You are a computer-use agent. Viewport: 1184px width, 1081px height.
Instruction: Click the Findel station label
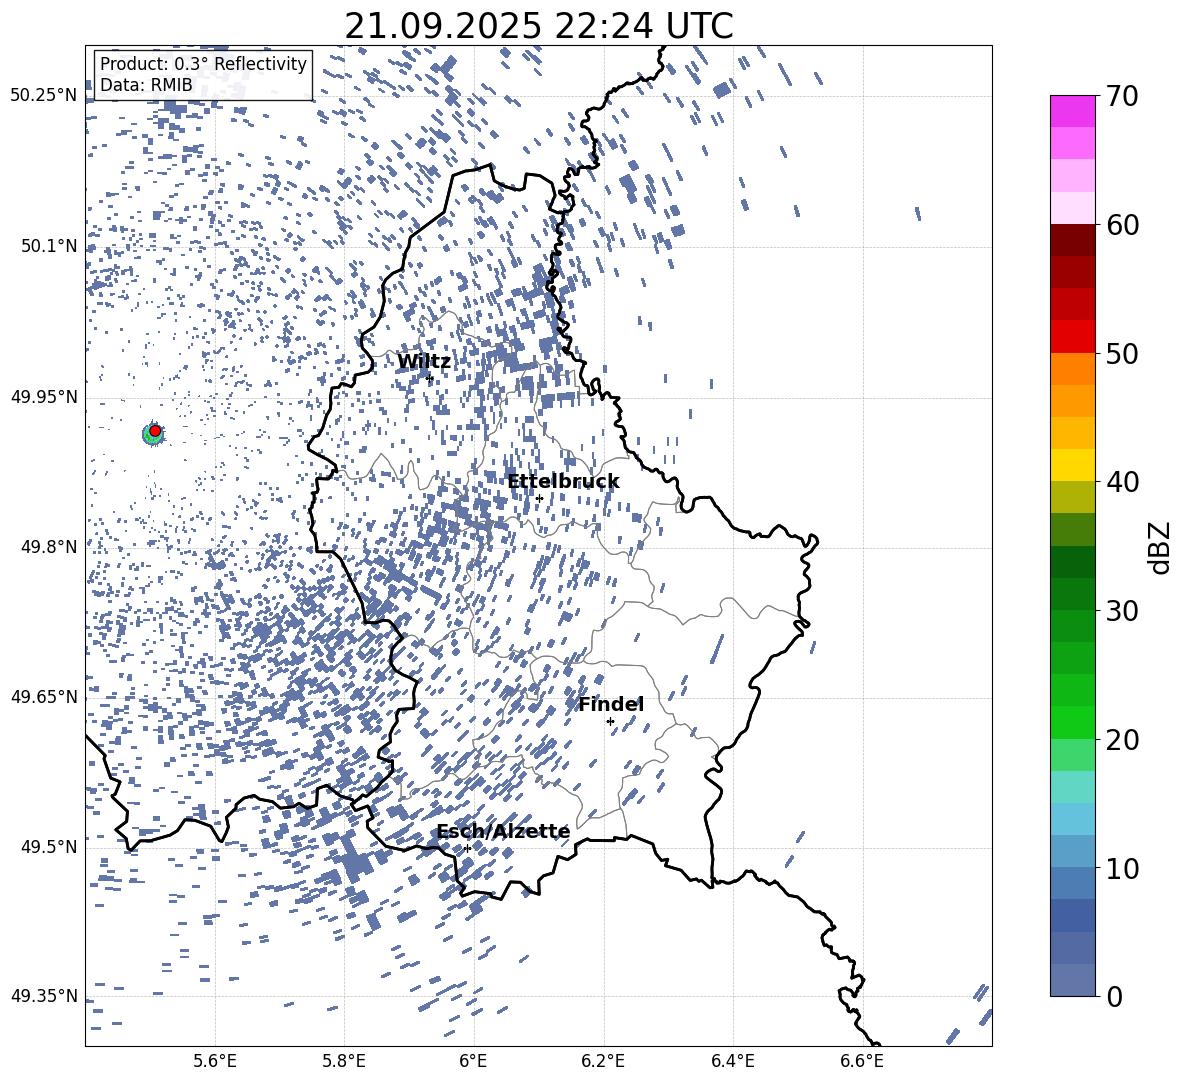(611, 704)
